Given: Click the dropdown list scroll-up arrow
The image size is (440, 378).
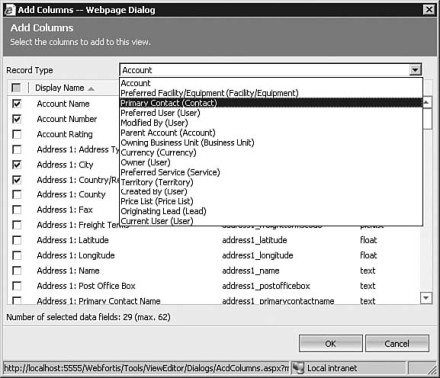Looking at the screenshot, I should 426,102.
